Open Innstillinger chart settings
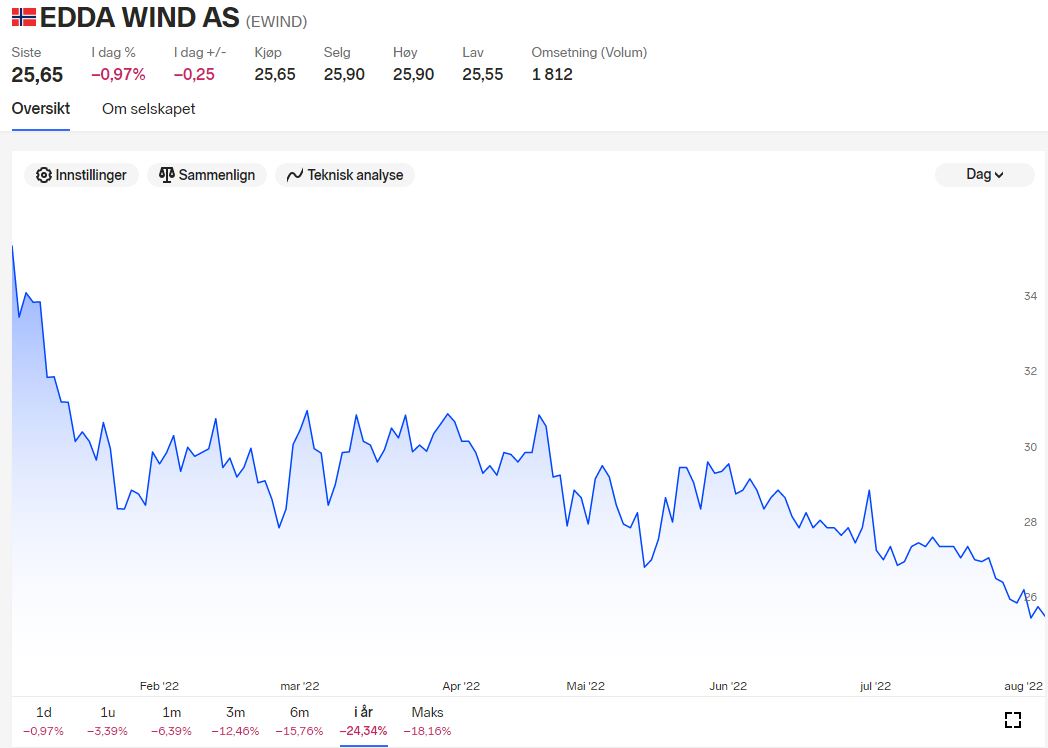Image resolution: width=1048 pixels, height=748 pixels. coord(81,175)
